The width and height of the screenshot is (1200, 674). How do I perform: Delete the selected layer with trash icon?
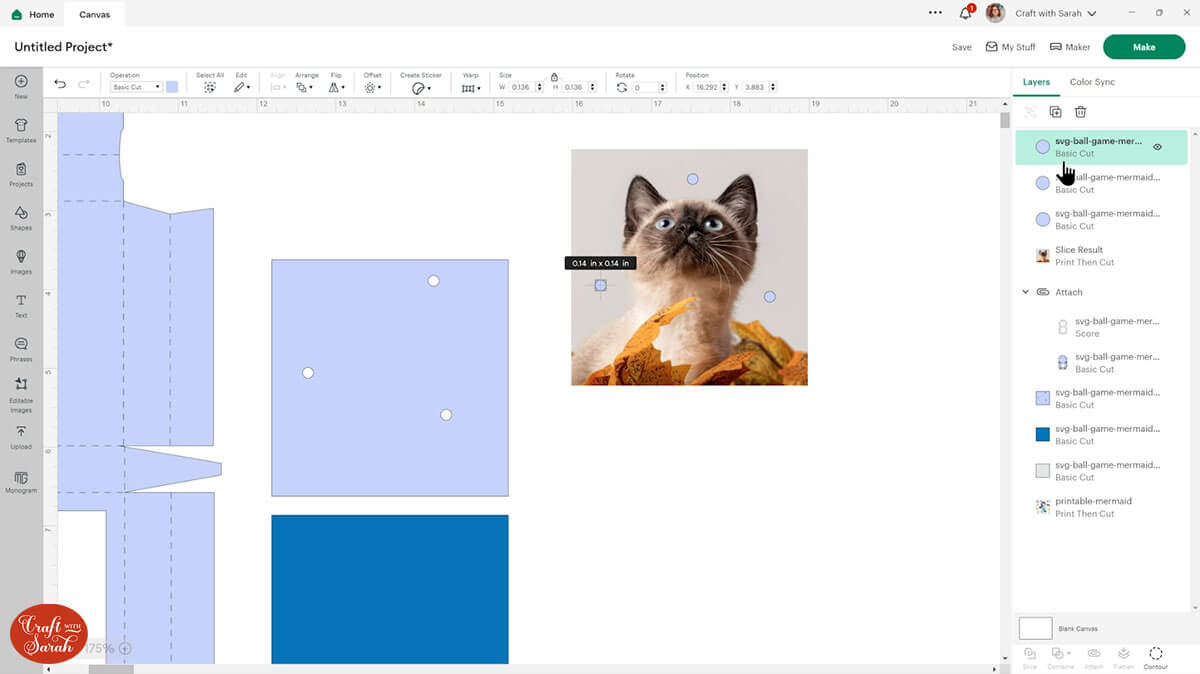pyautogui.click(x=1080, y=112)
